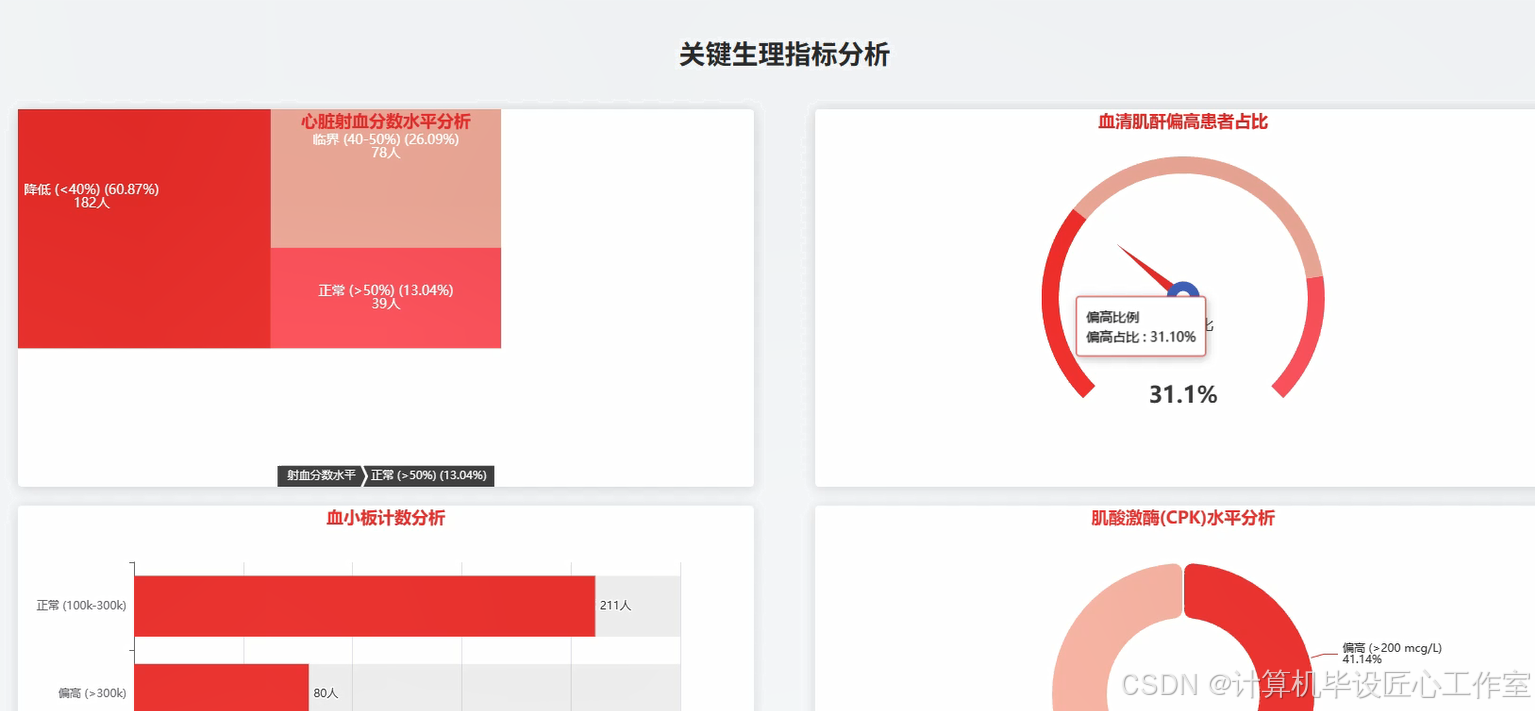The image size is (1535, 711).
Task: Click the 血小板计数分析 chart title
Action: coord(386,518)
